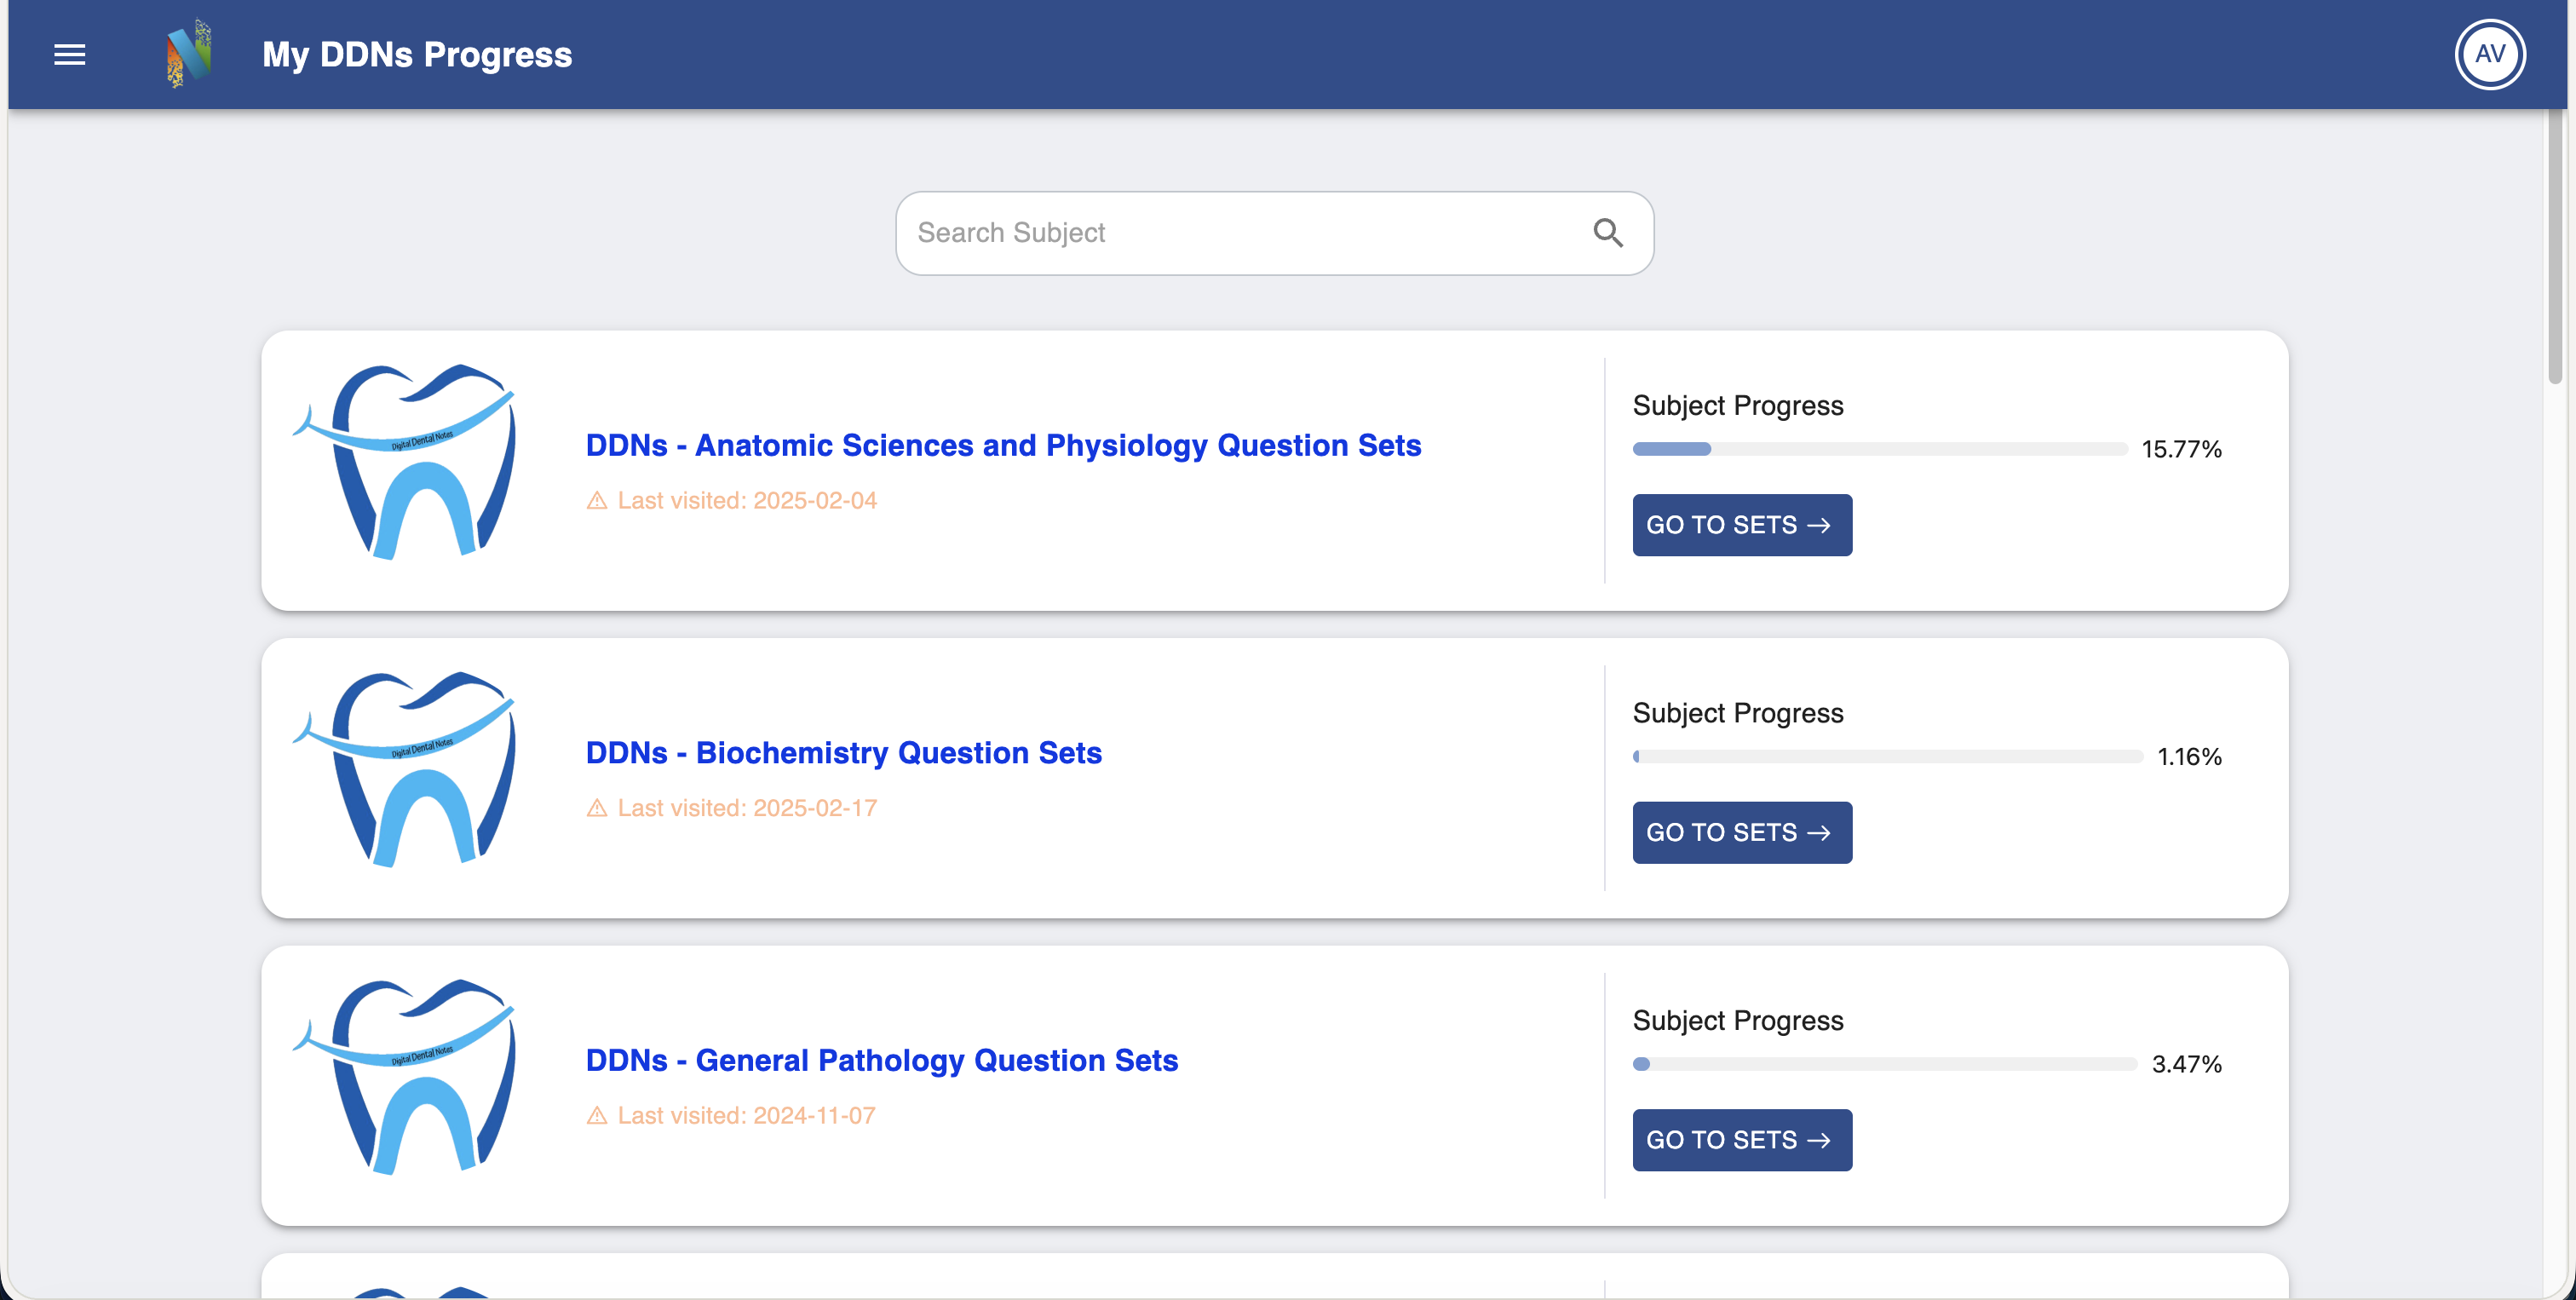The image size is (2576, 1300).
Task: Go to sets for Anatomic Sciences
Action: click(1741, 525)
